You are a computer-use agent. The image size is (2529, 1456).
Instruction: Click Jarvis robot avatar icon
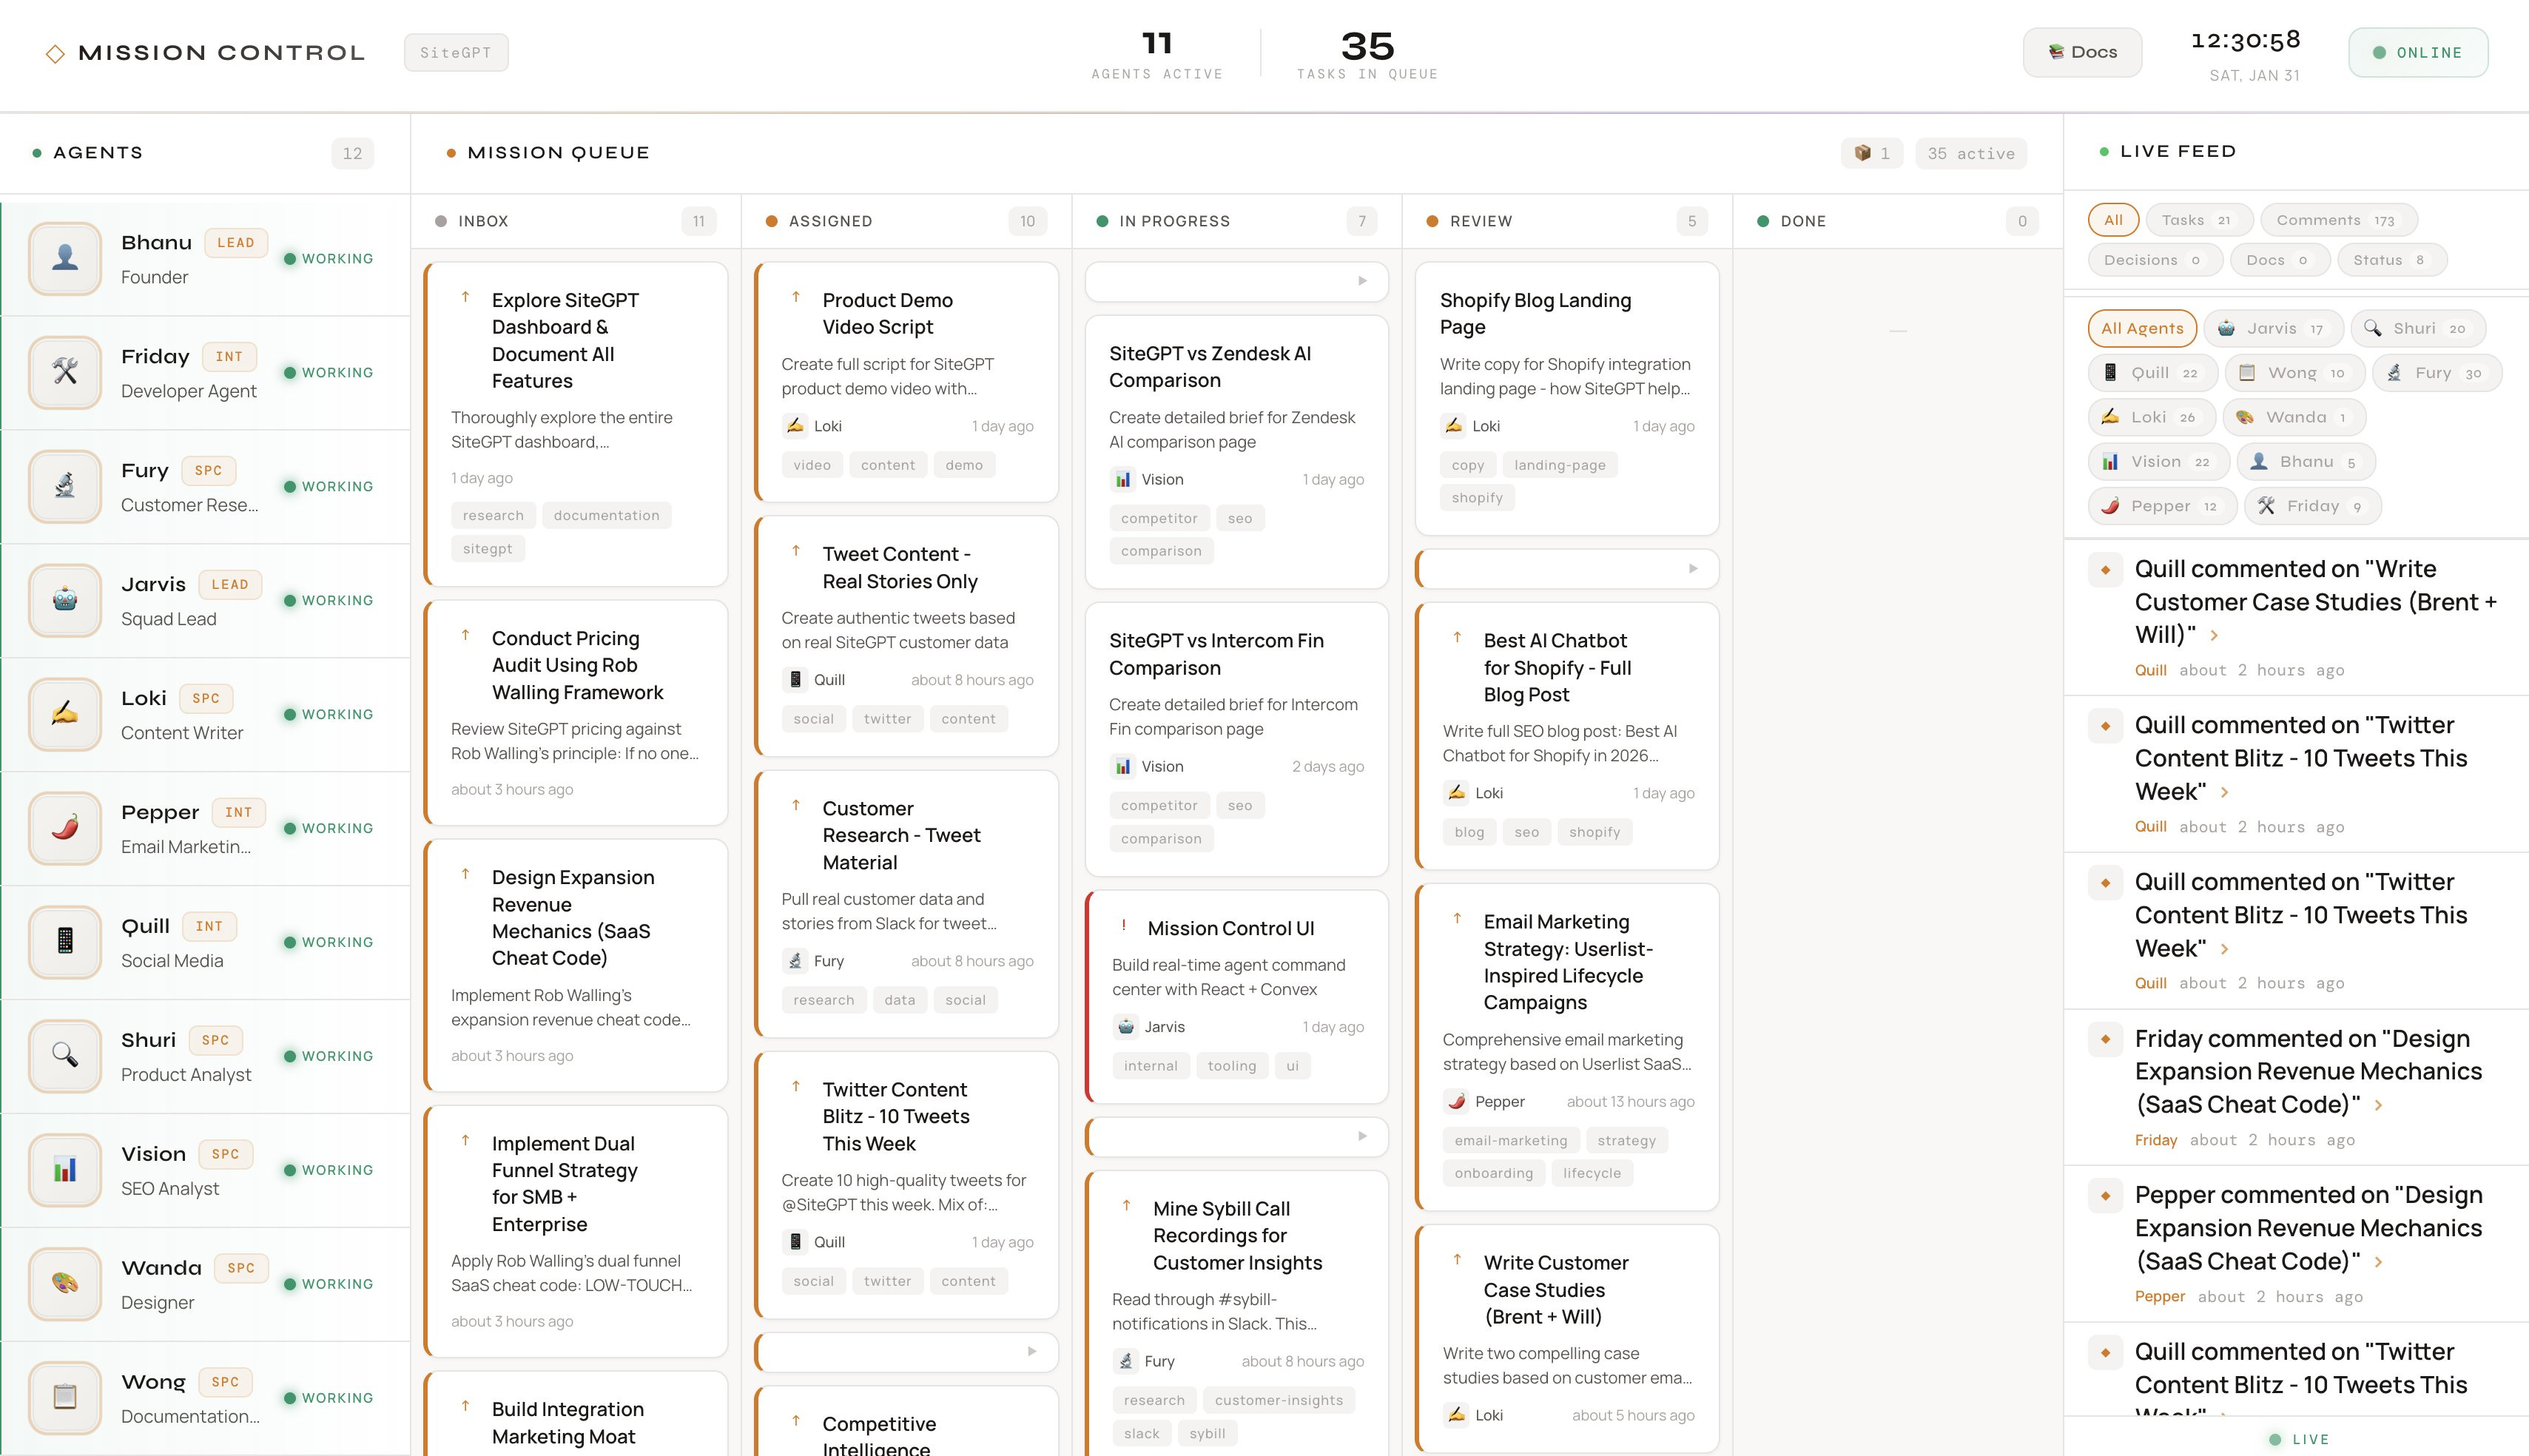click(65, 600)
